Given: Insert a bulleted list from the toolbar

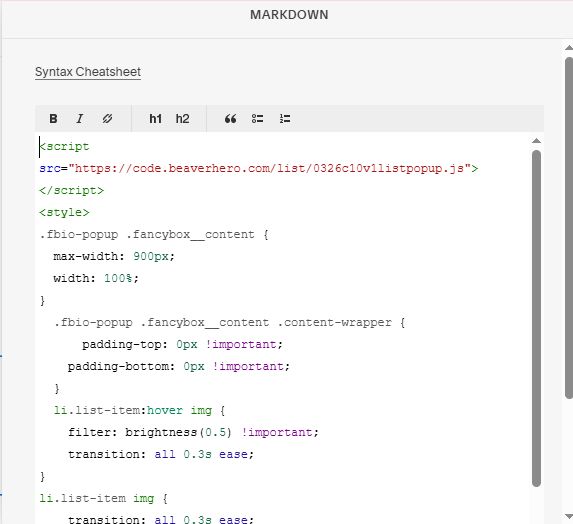Looking at the screenshot, I should pyautogui.click(x=257, y=118).
